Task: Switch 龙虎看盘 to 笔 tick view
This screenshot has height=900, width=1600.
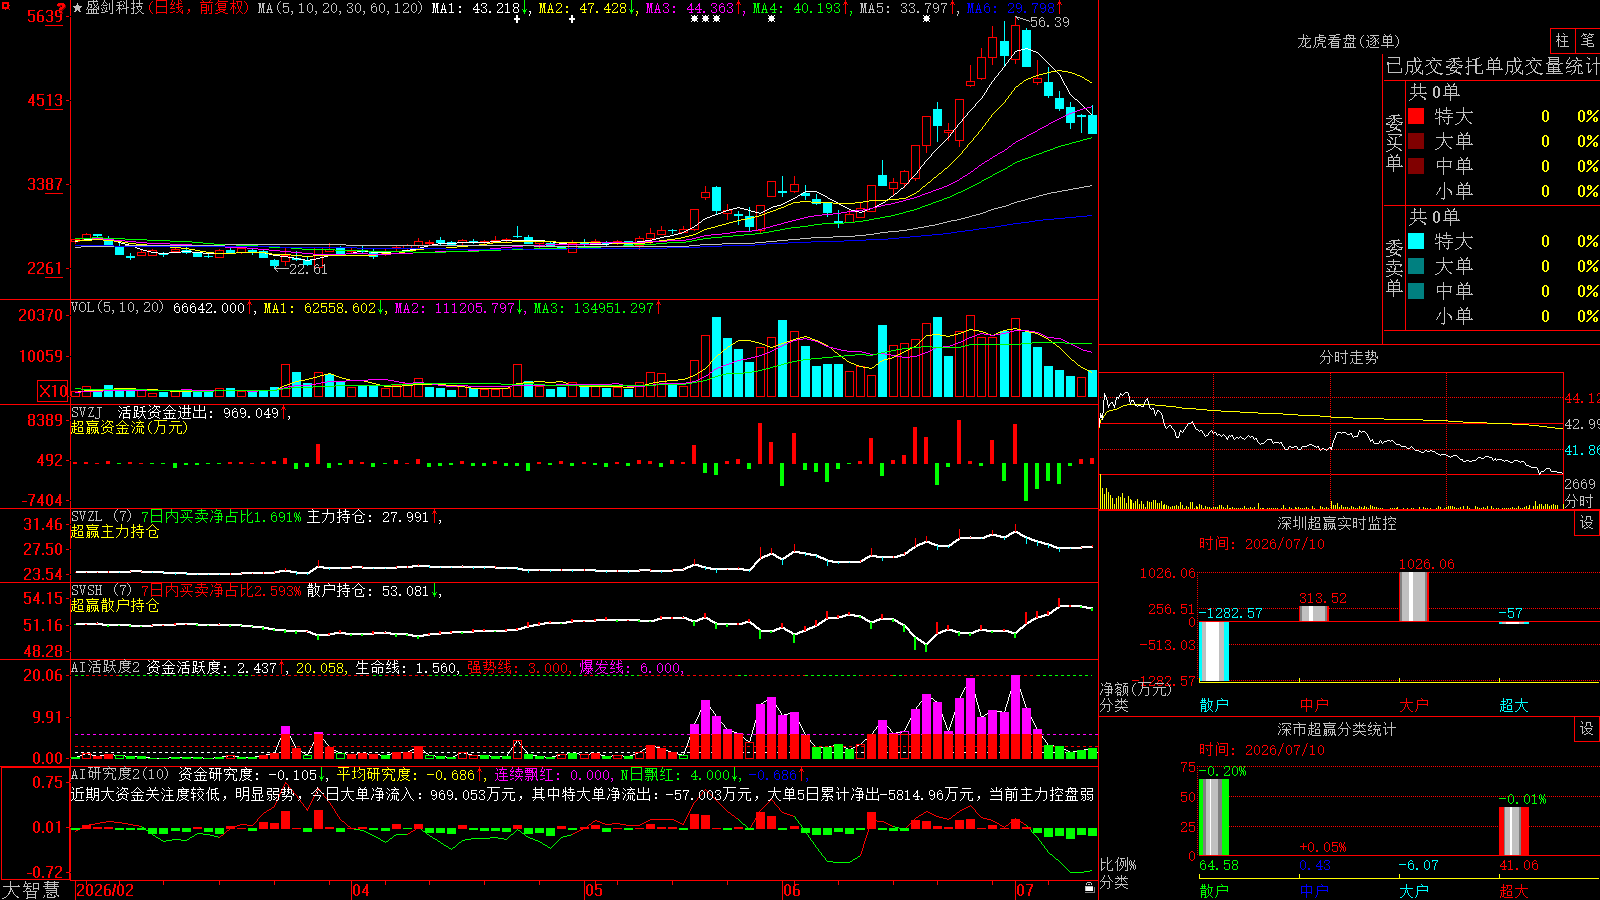Action: coord(1588,41)
